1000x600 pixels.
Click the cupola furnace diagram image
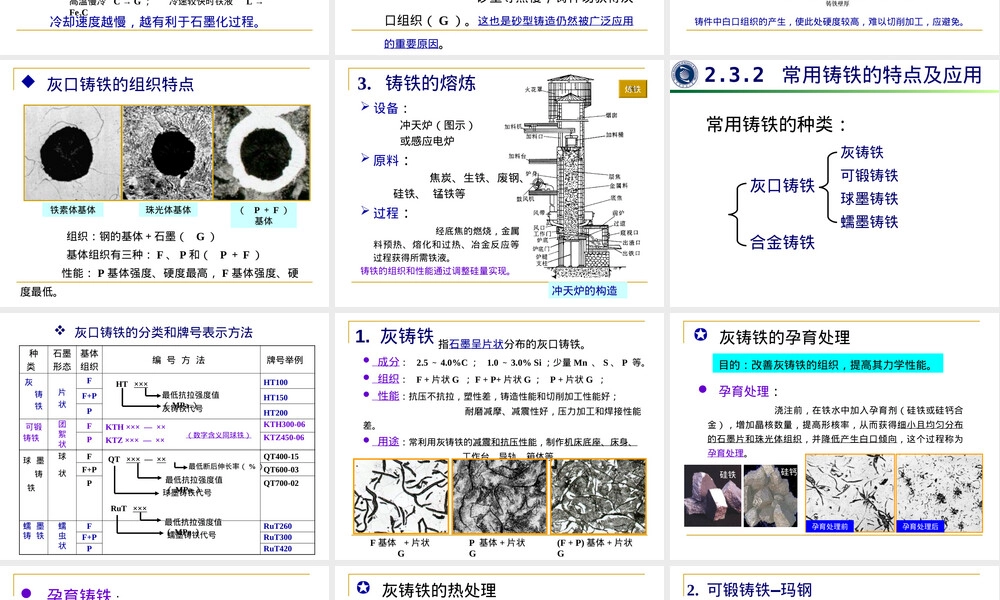(574, 177)
